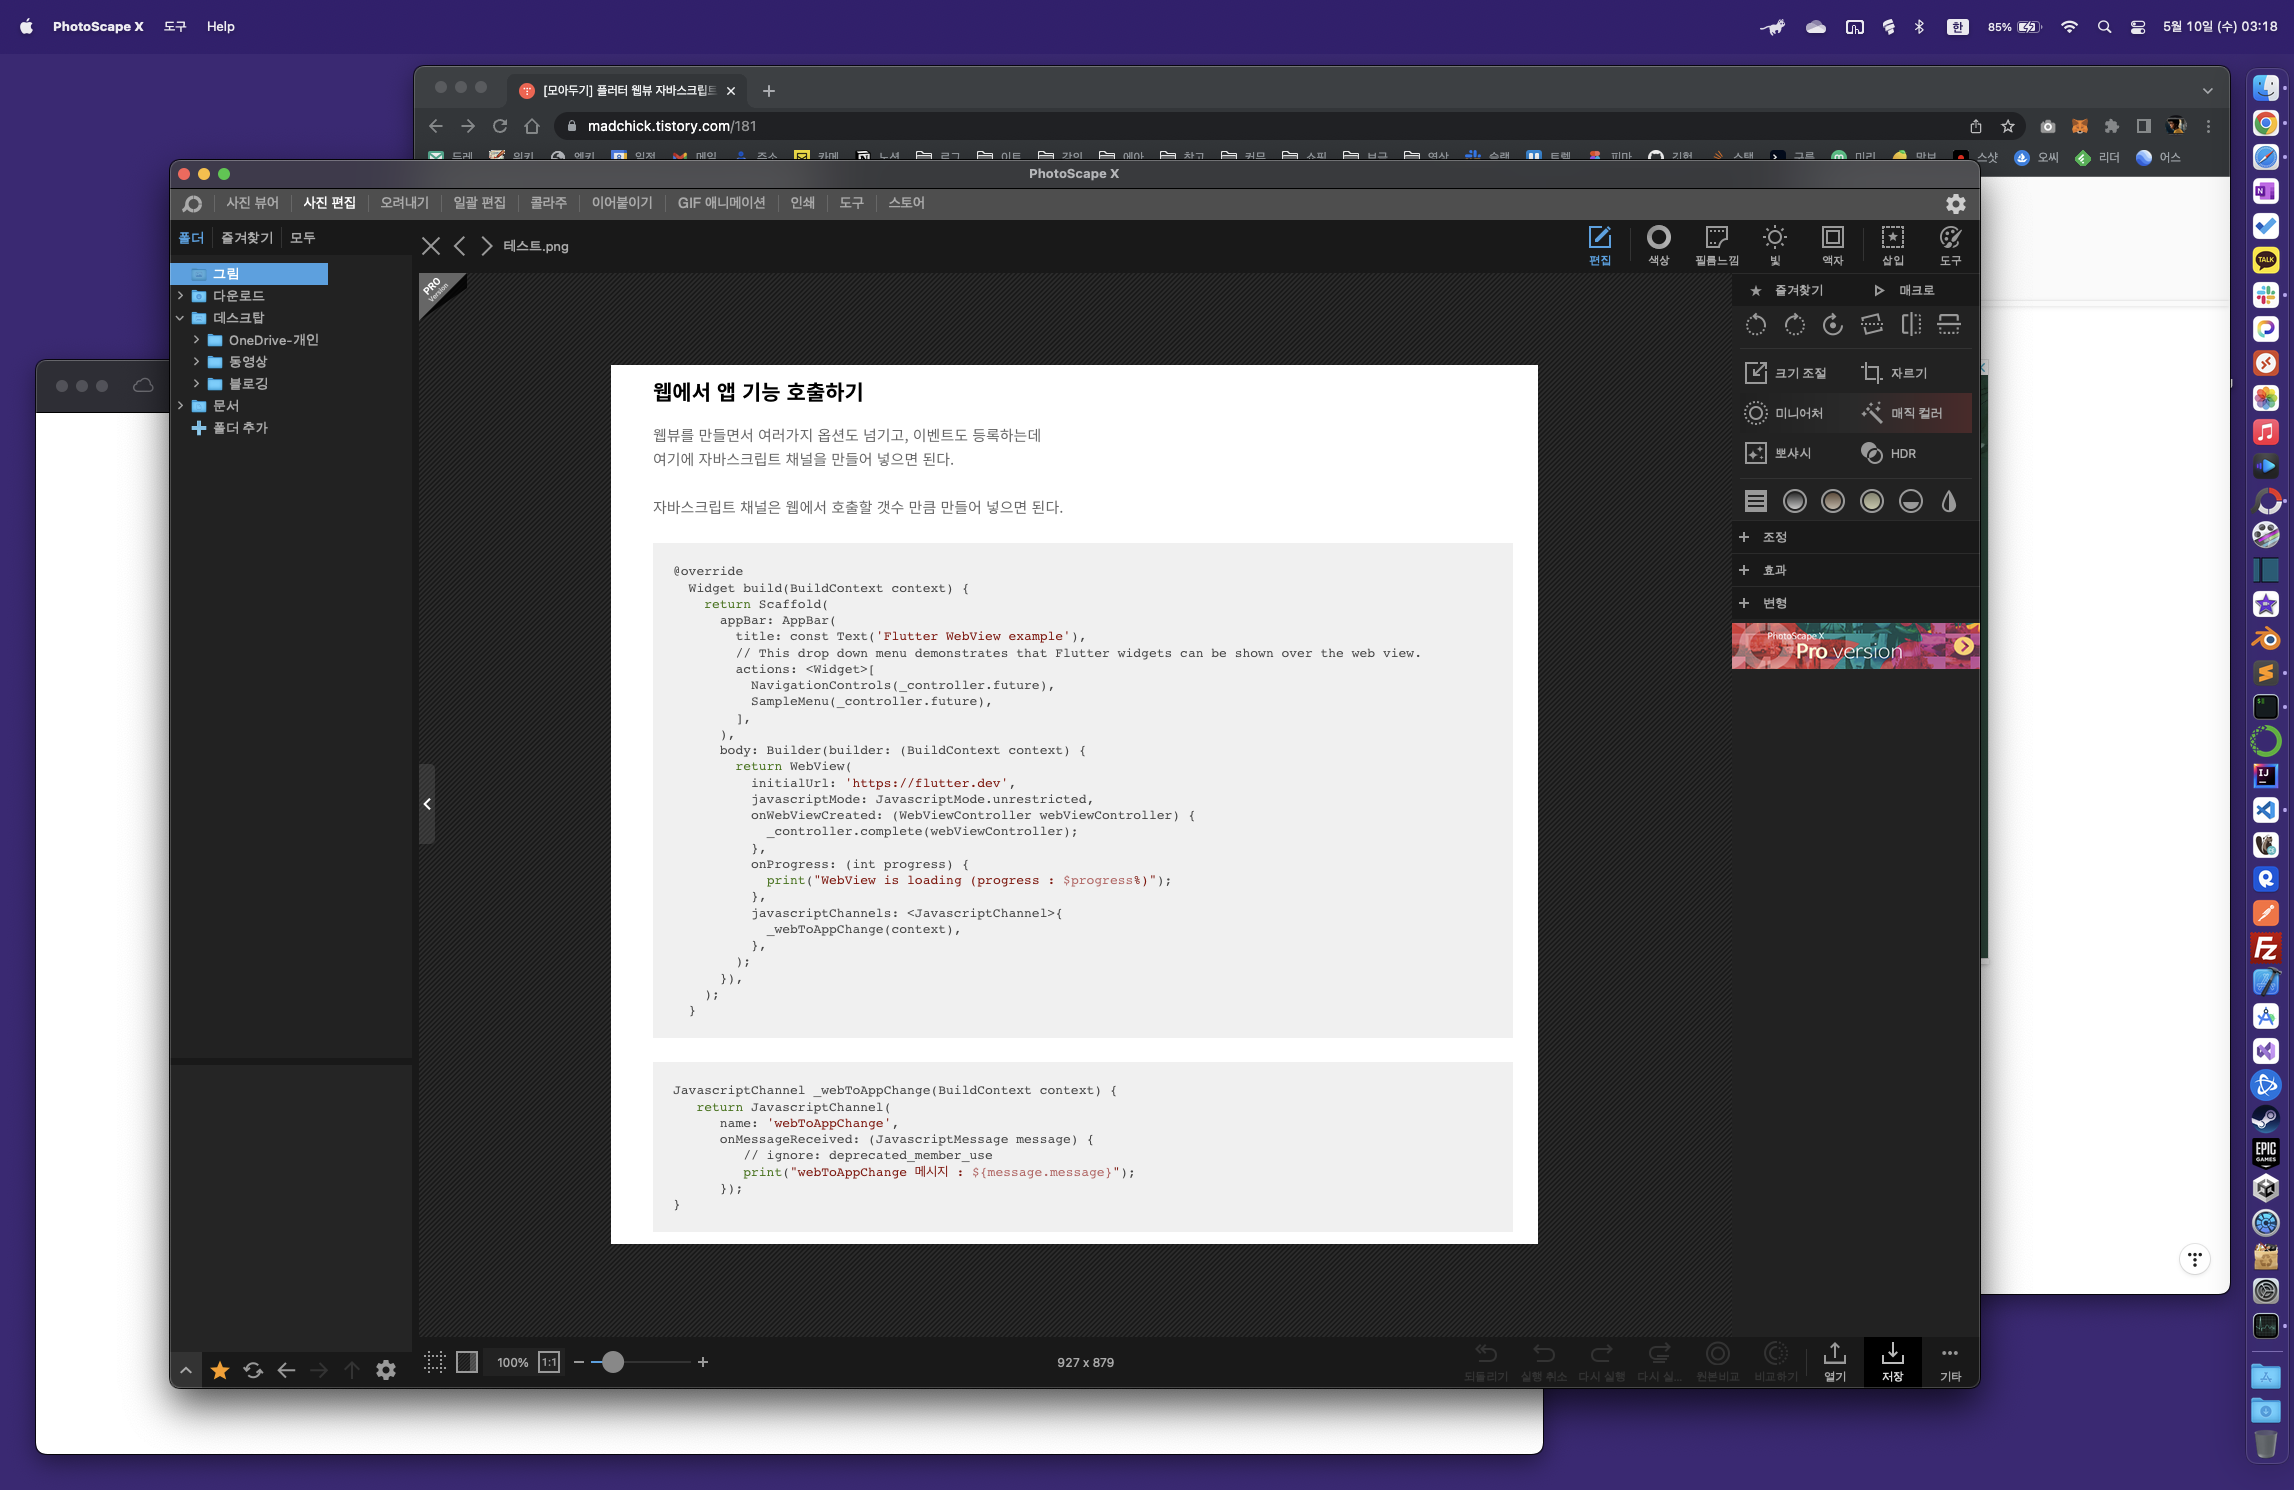The width and height of the screenshot is (2294, 1490).
Task: Open the 삽입 (Insert) panel icon
Action: pos(1892,245)
